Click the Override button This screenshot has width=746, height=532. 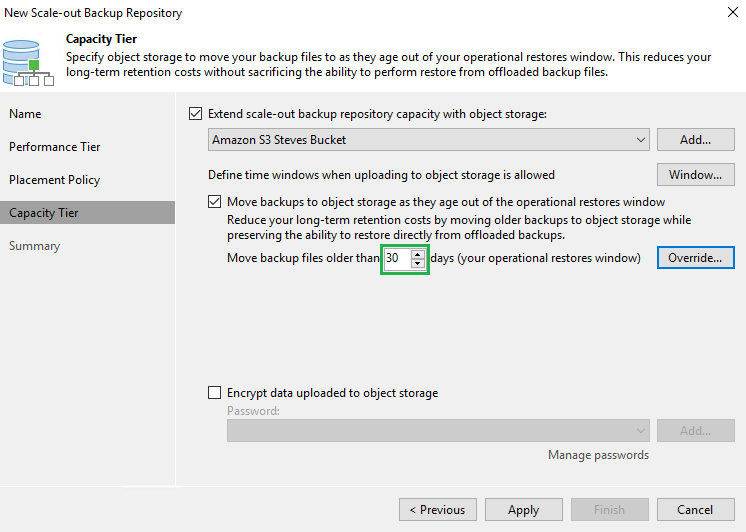[695, 258]
